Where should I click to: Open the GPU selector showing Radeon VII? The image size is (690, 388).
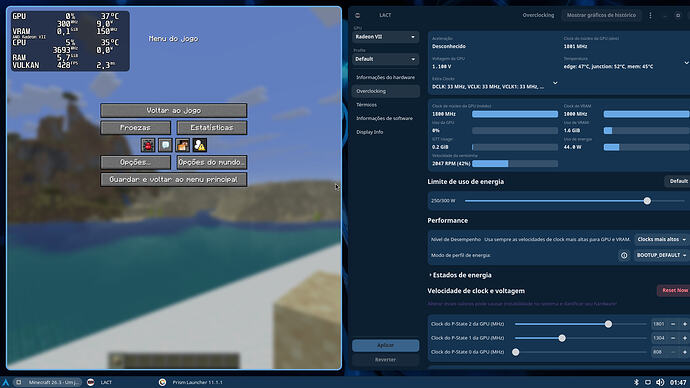[385, 37]
